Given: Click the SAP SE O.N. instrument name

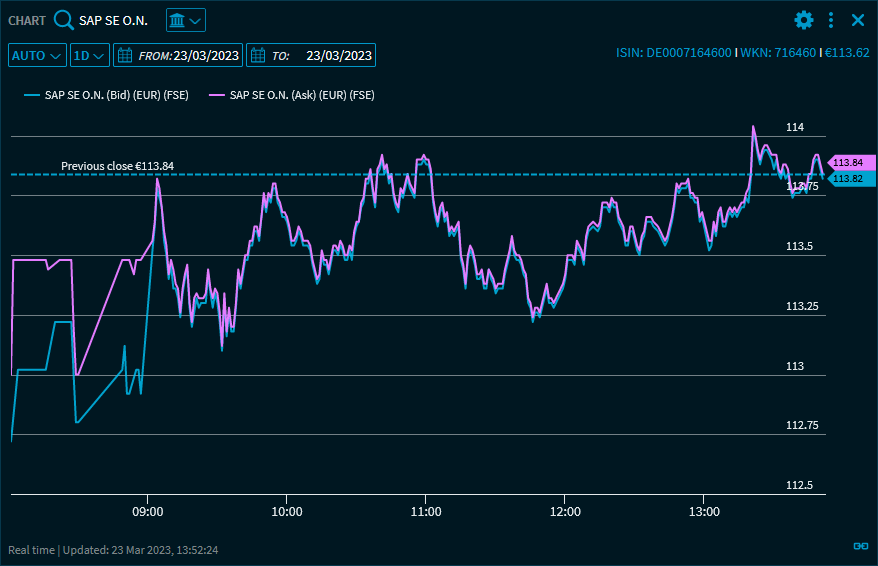Looking at the screenshot, I should coord(113,20).
